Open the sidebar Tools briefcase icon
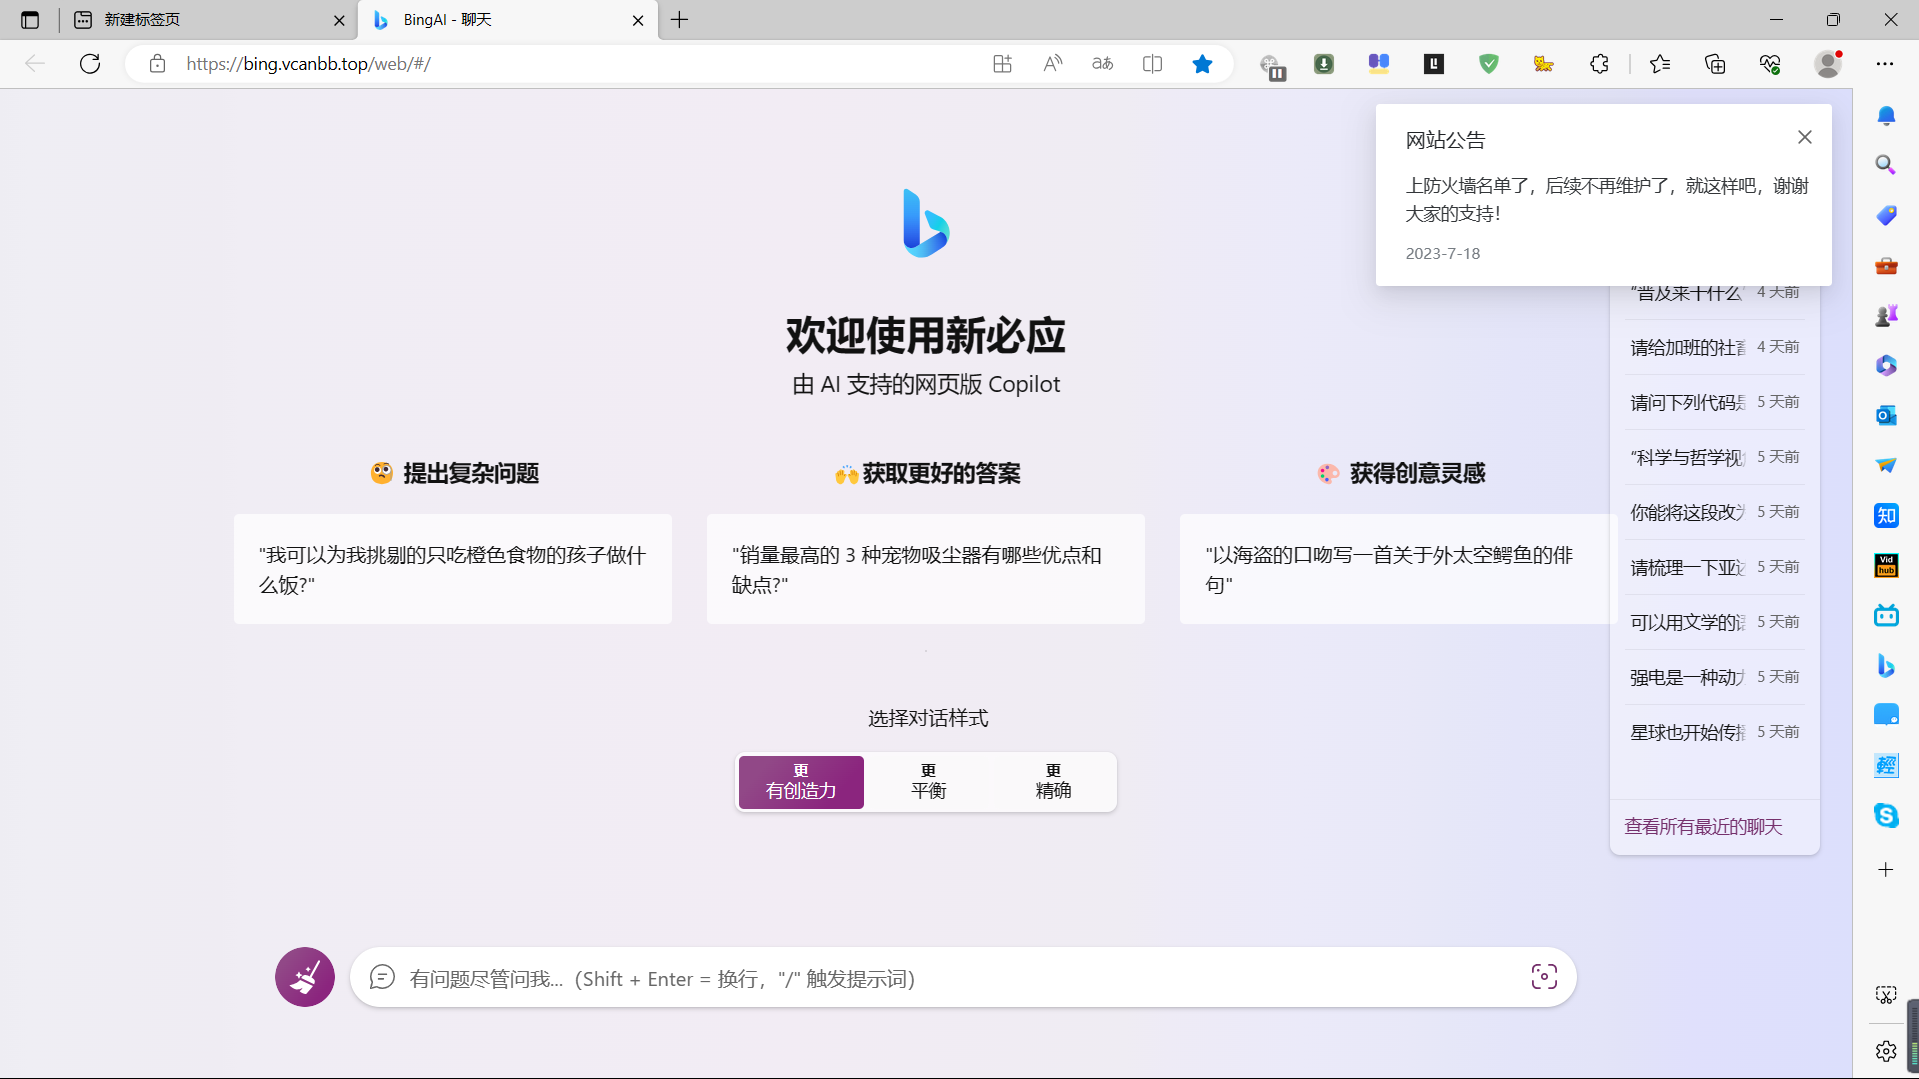Image resolution: width=1919 pixels, height=1079 pixels. point(1886,265)
